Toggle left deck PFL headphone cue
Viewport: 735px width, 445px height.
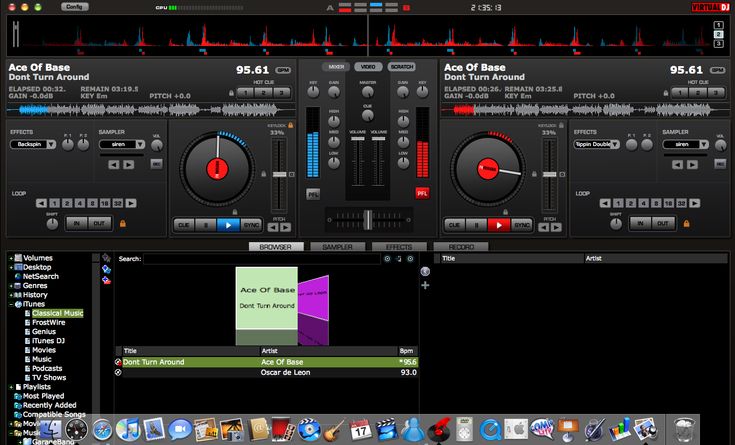pos(313,194)
